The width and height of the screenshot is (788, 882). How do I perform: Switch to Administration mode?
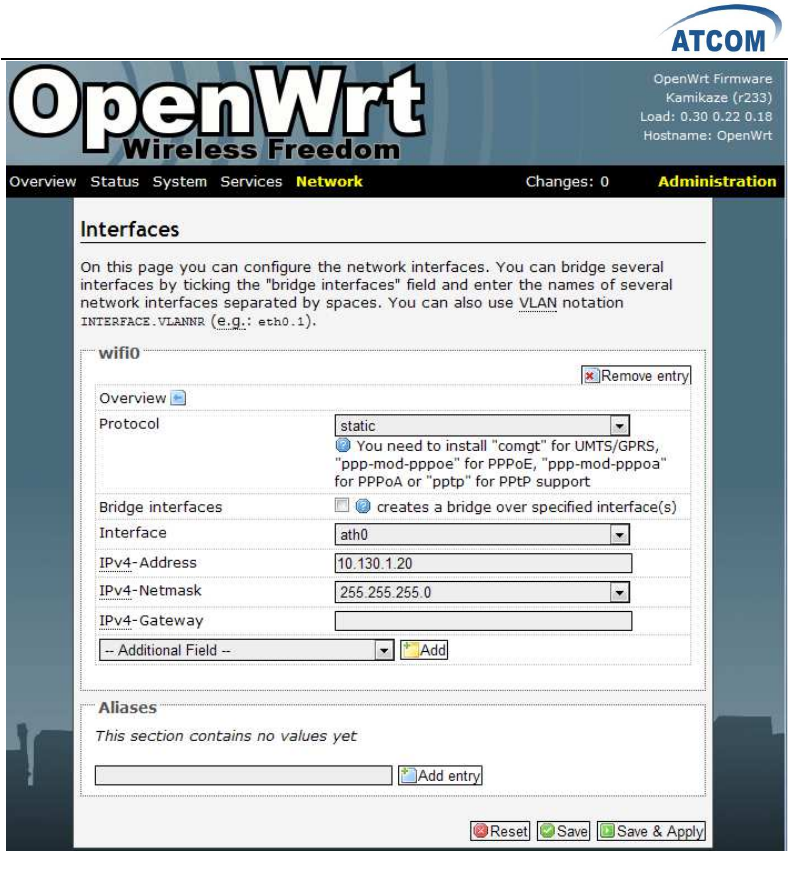coord(717,182)
